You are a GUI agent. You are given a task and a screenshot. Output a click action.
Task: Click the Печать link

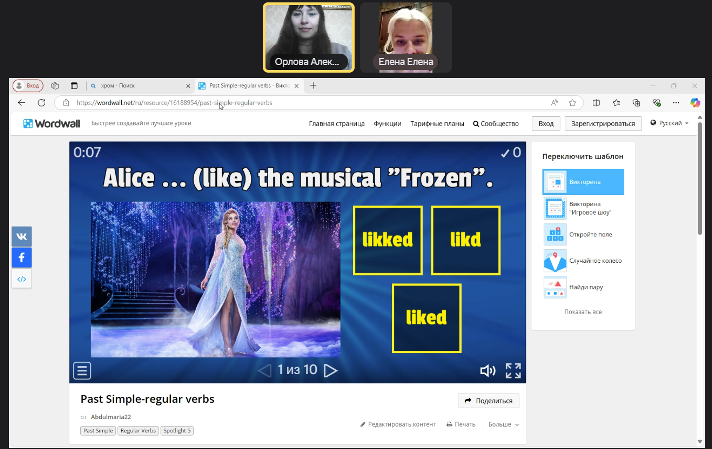coord(461,424)
